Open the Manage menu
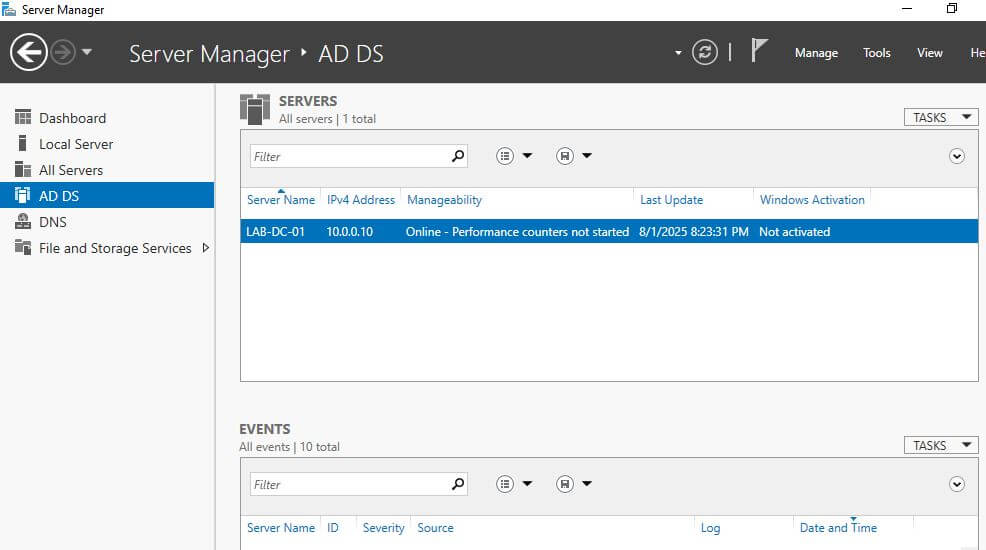Viewport: 986px width, 550px height. [816, 53]
